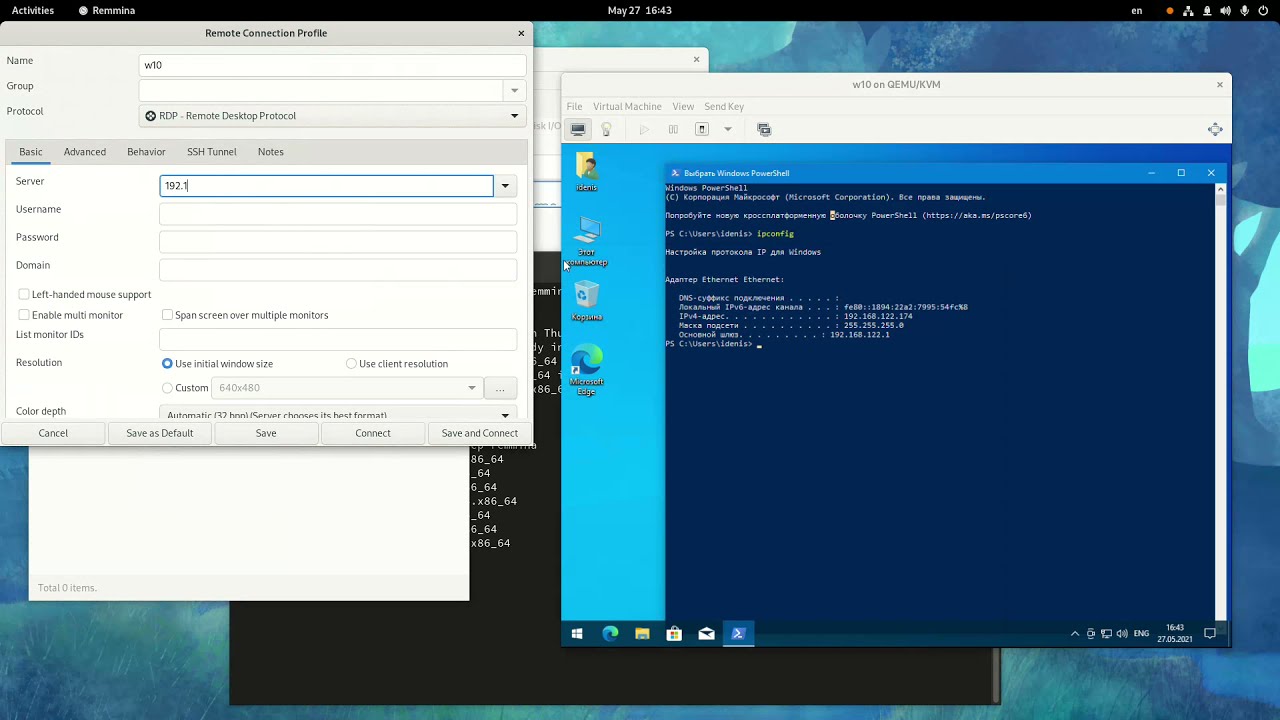Focus the Password input field
Screen dimensions: 1280x720
tap(338, 240)
